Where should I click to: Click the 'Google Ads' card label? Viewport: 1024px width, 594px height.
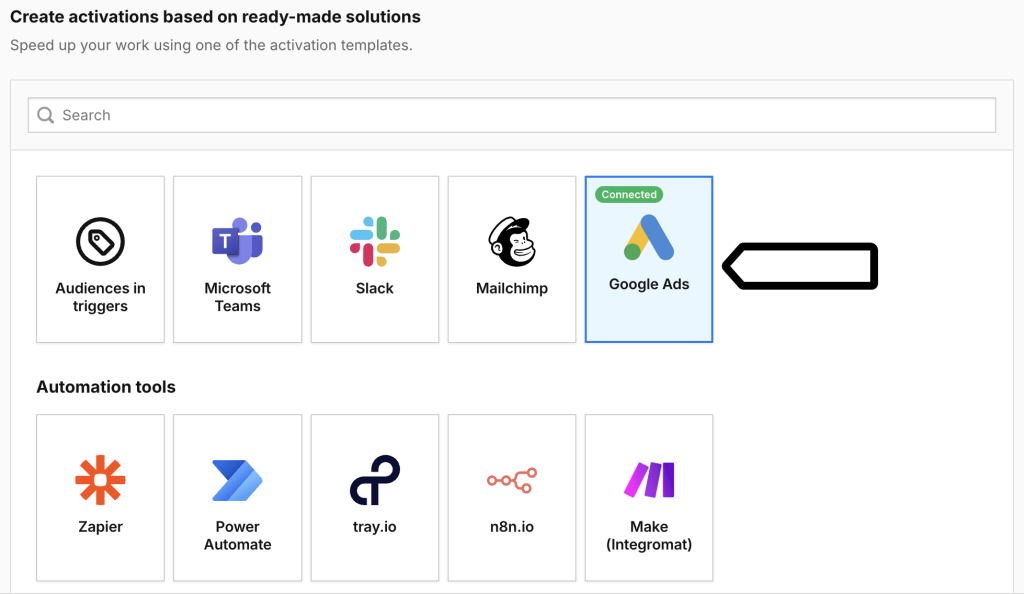tap(649, 284)
